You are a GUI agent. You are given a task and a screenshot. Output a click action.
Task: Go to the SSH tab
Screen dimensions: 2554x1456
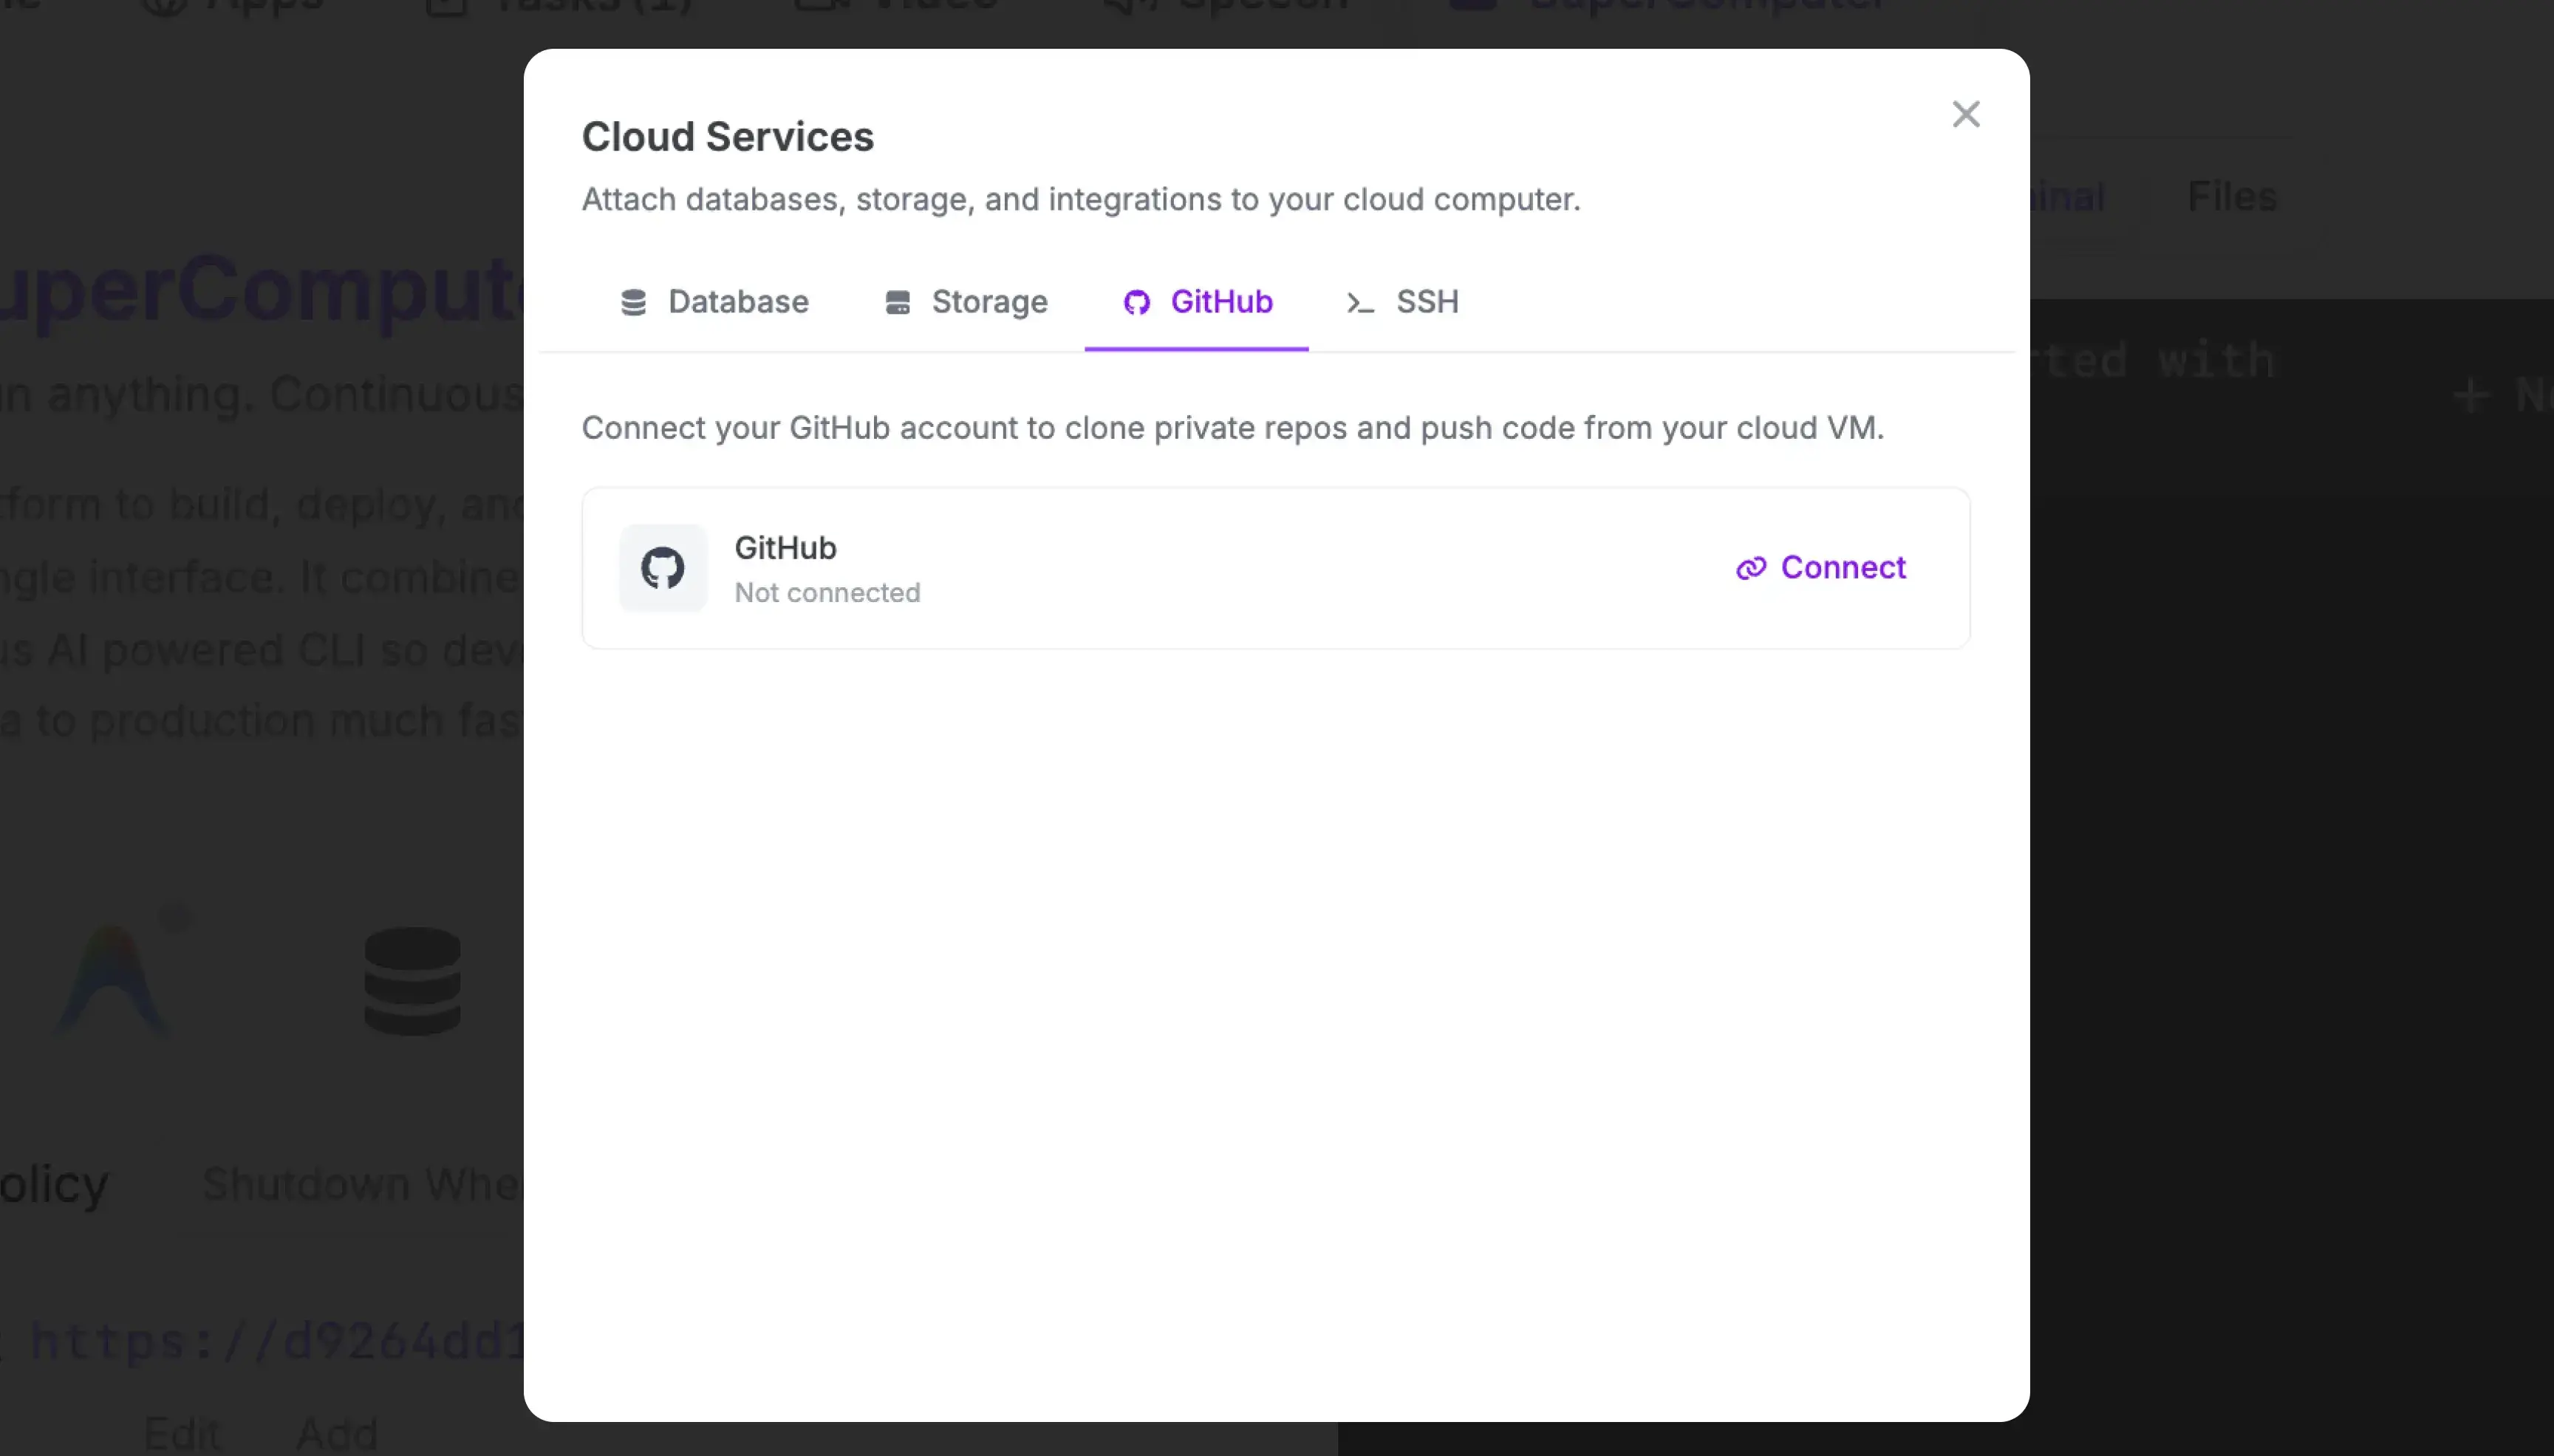click(1402, 302)
